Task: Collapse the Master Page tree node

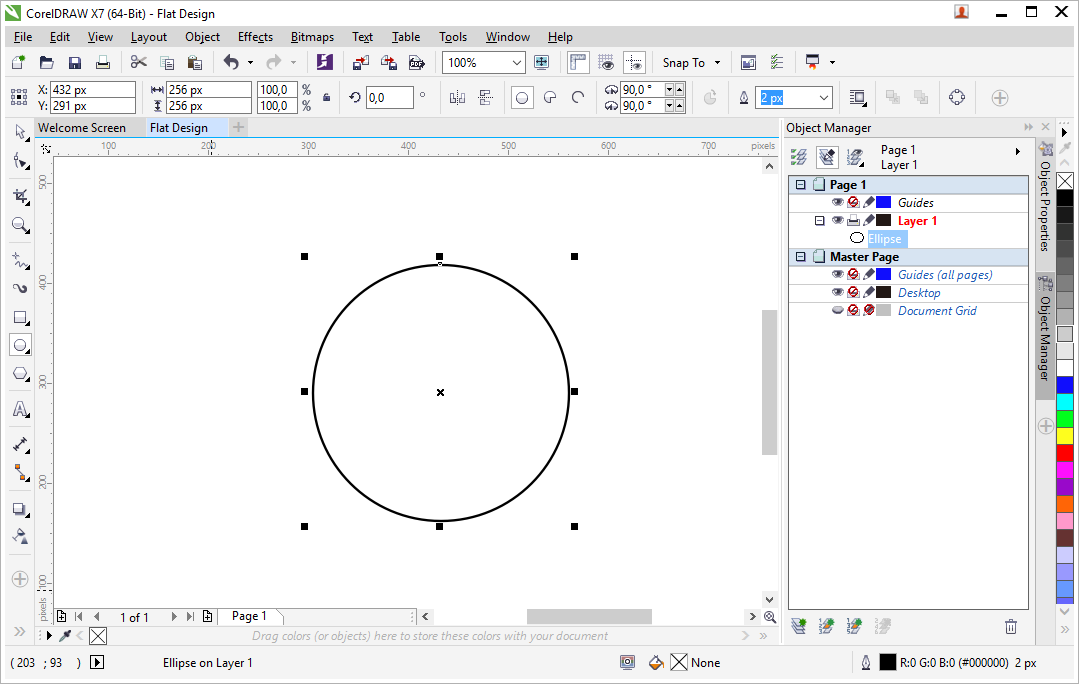Action: pos(800,256)
